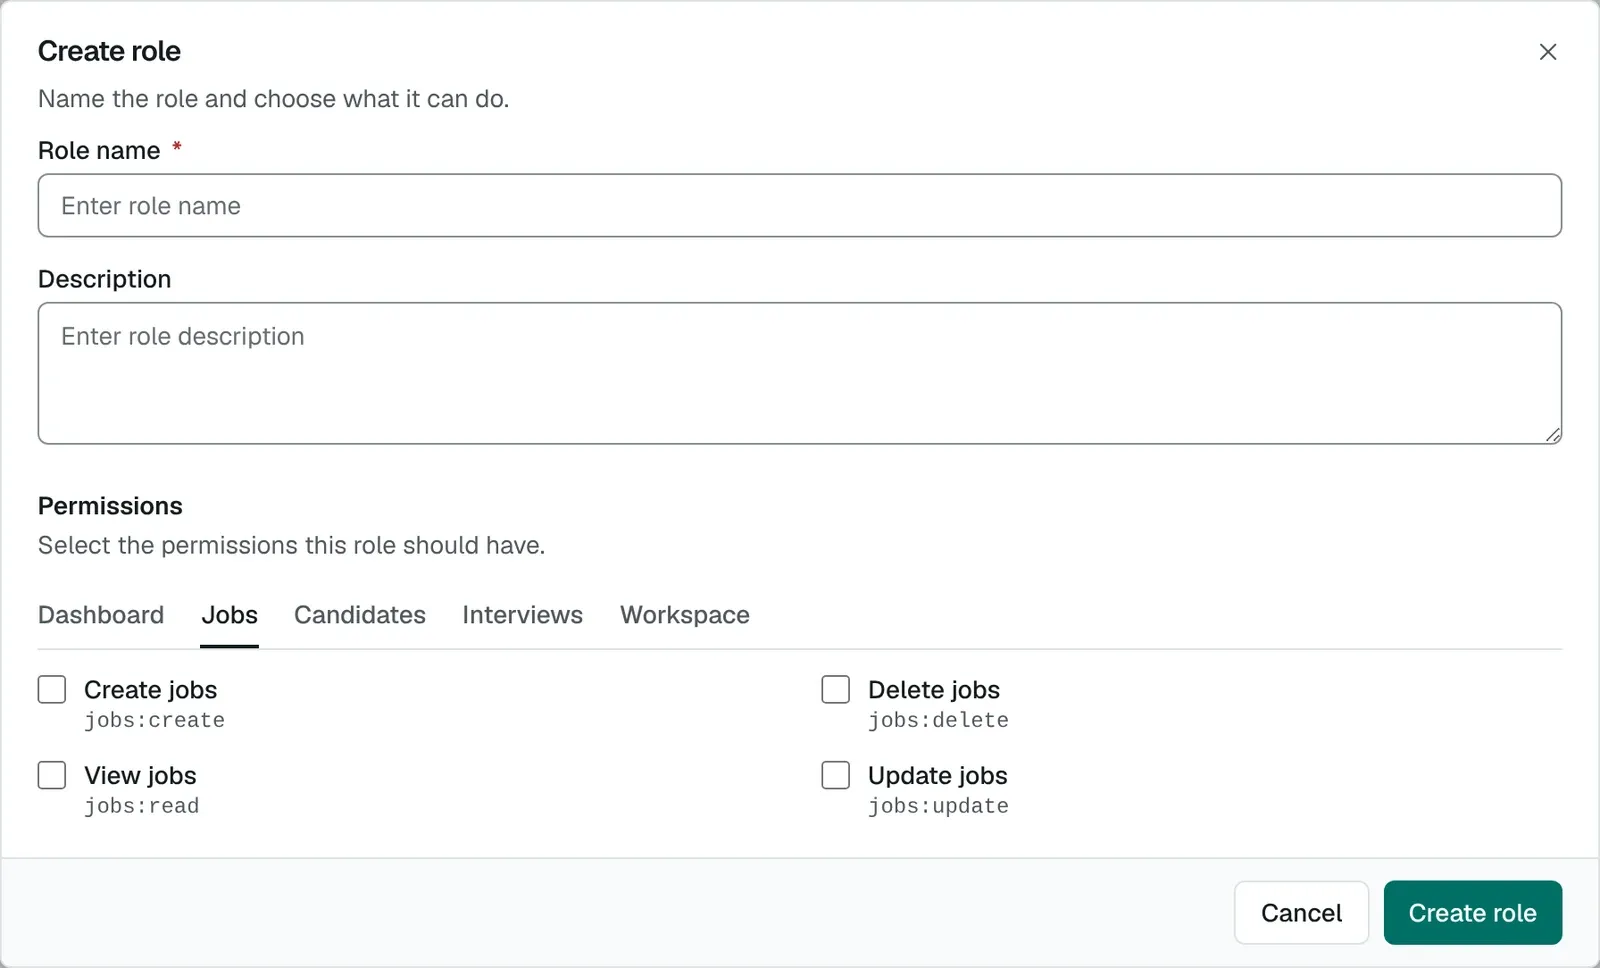Click the jobs:delete permission code

coord(938,720)
